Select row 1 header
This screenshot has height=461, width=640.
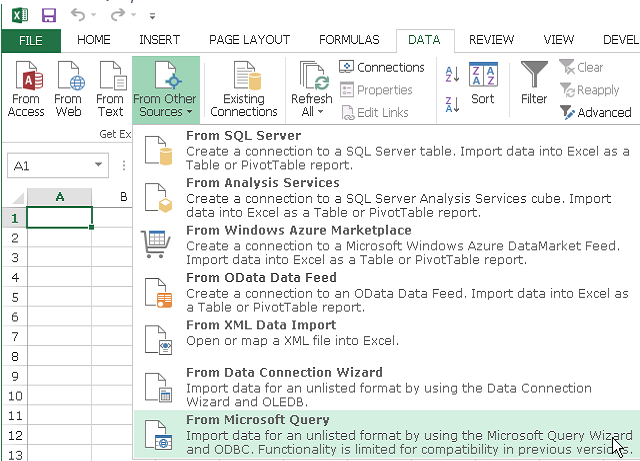tap(15, 218)
